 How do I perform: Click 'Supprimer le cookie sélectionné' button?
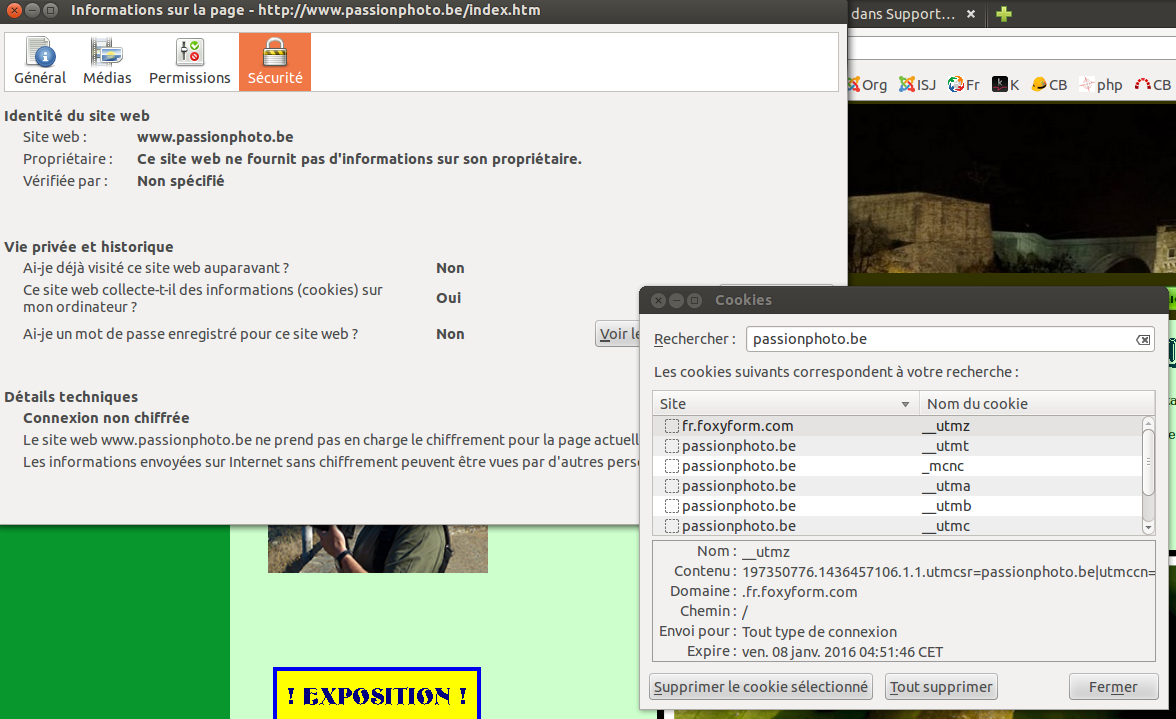(x=761, y=687)
